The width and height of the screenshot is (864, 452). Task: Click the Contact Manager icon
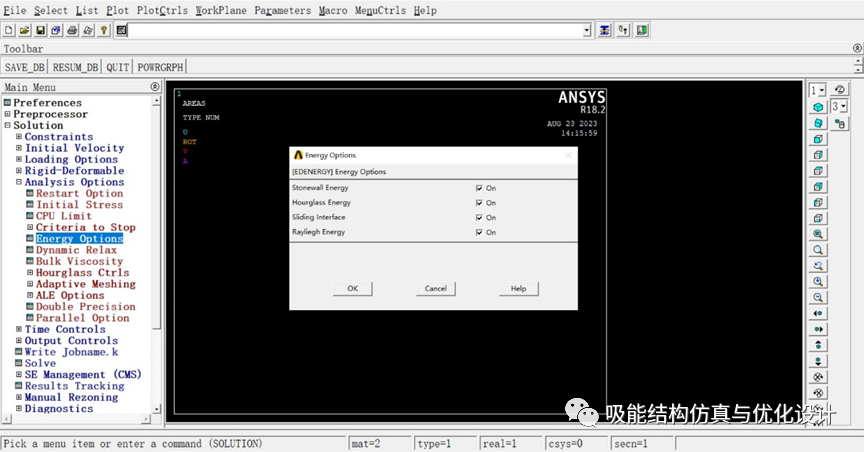[642, 30]
